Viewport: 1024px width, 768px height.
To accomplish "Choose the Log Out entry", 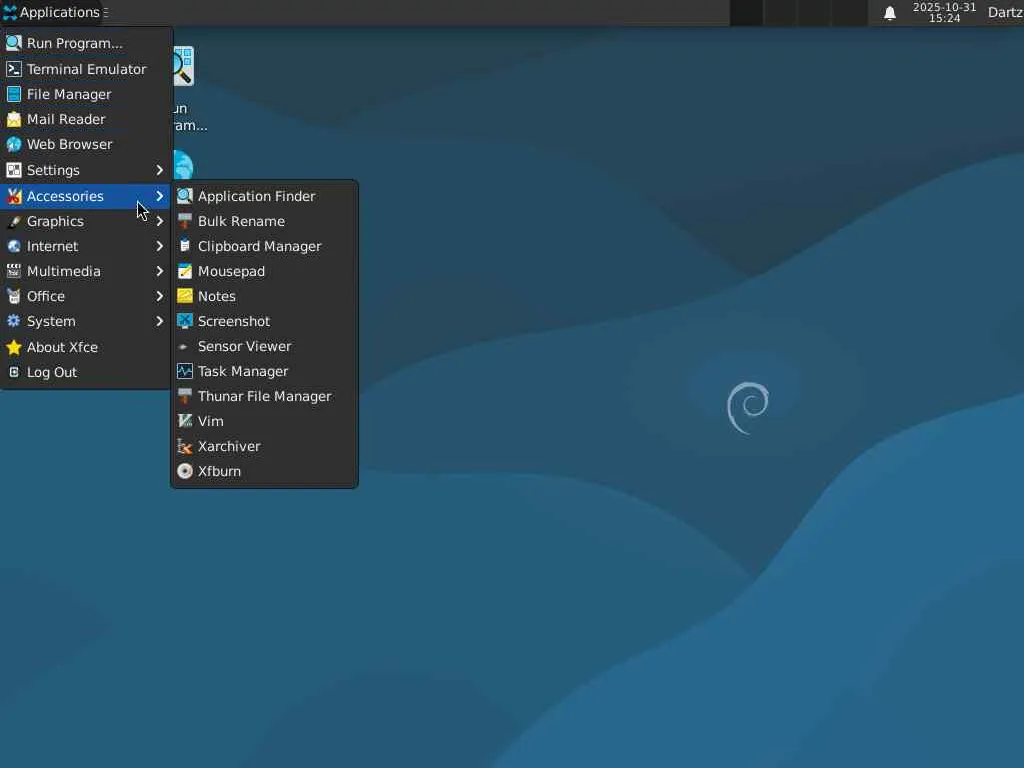I will tap(86, 372).
